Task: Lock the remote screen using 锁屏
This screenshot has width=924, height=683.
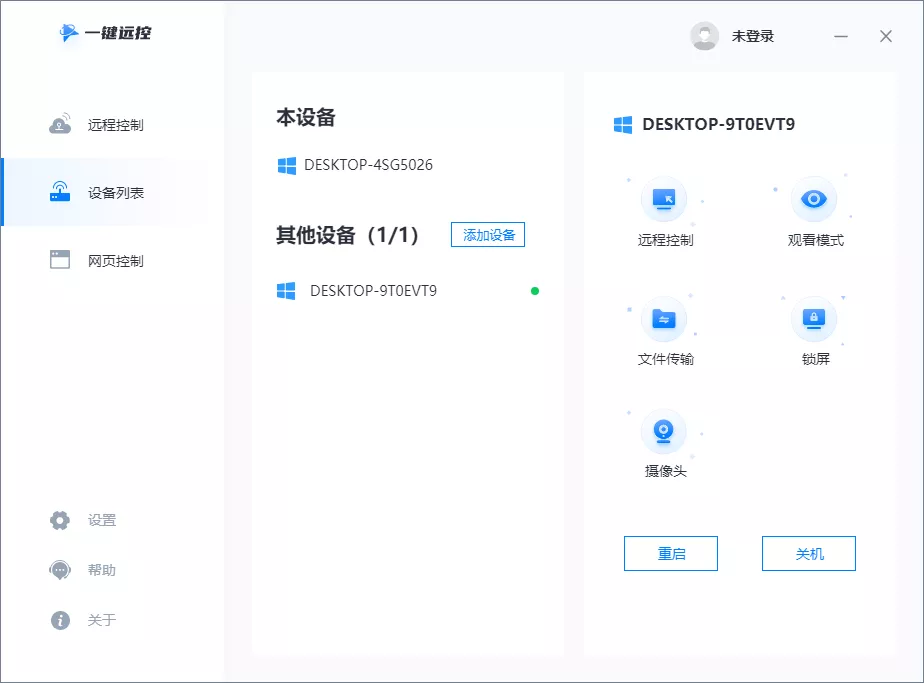Action: tap(814, 325)
